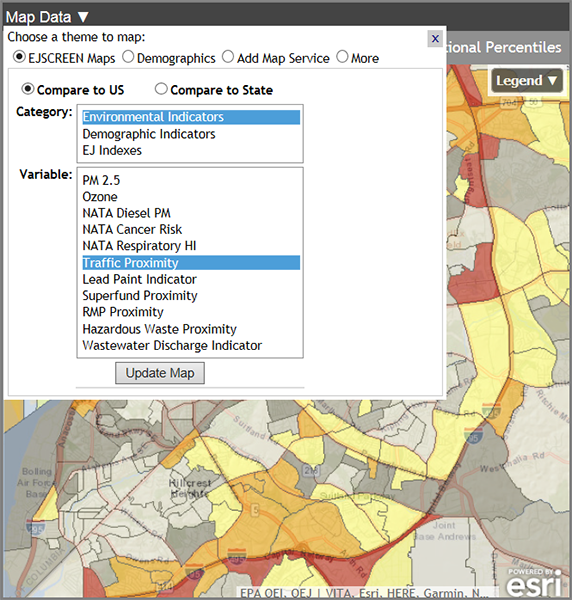The width and height of the screenshot is (572, 600).
Task: Select Environmental Indicators category
Action: [x=191, y=117]
